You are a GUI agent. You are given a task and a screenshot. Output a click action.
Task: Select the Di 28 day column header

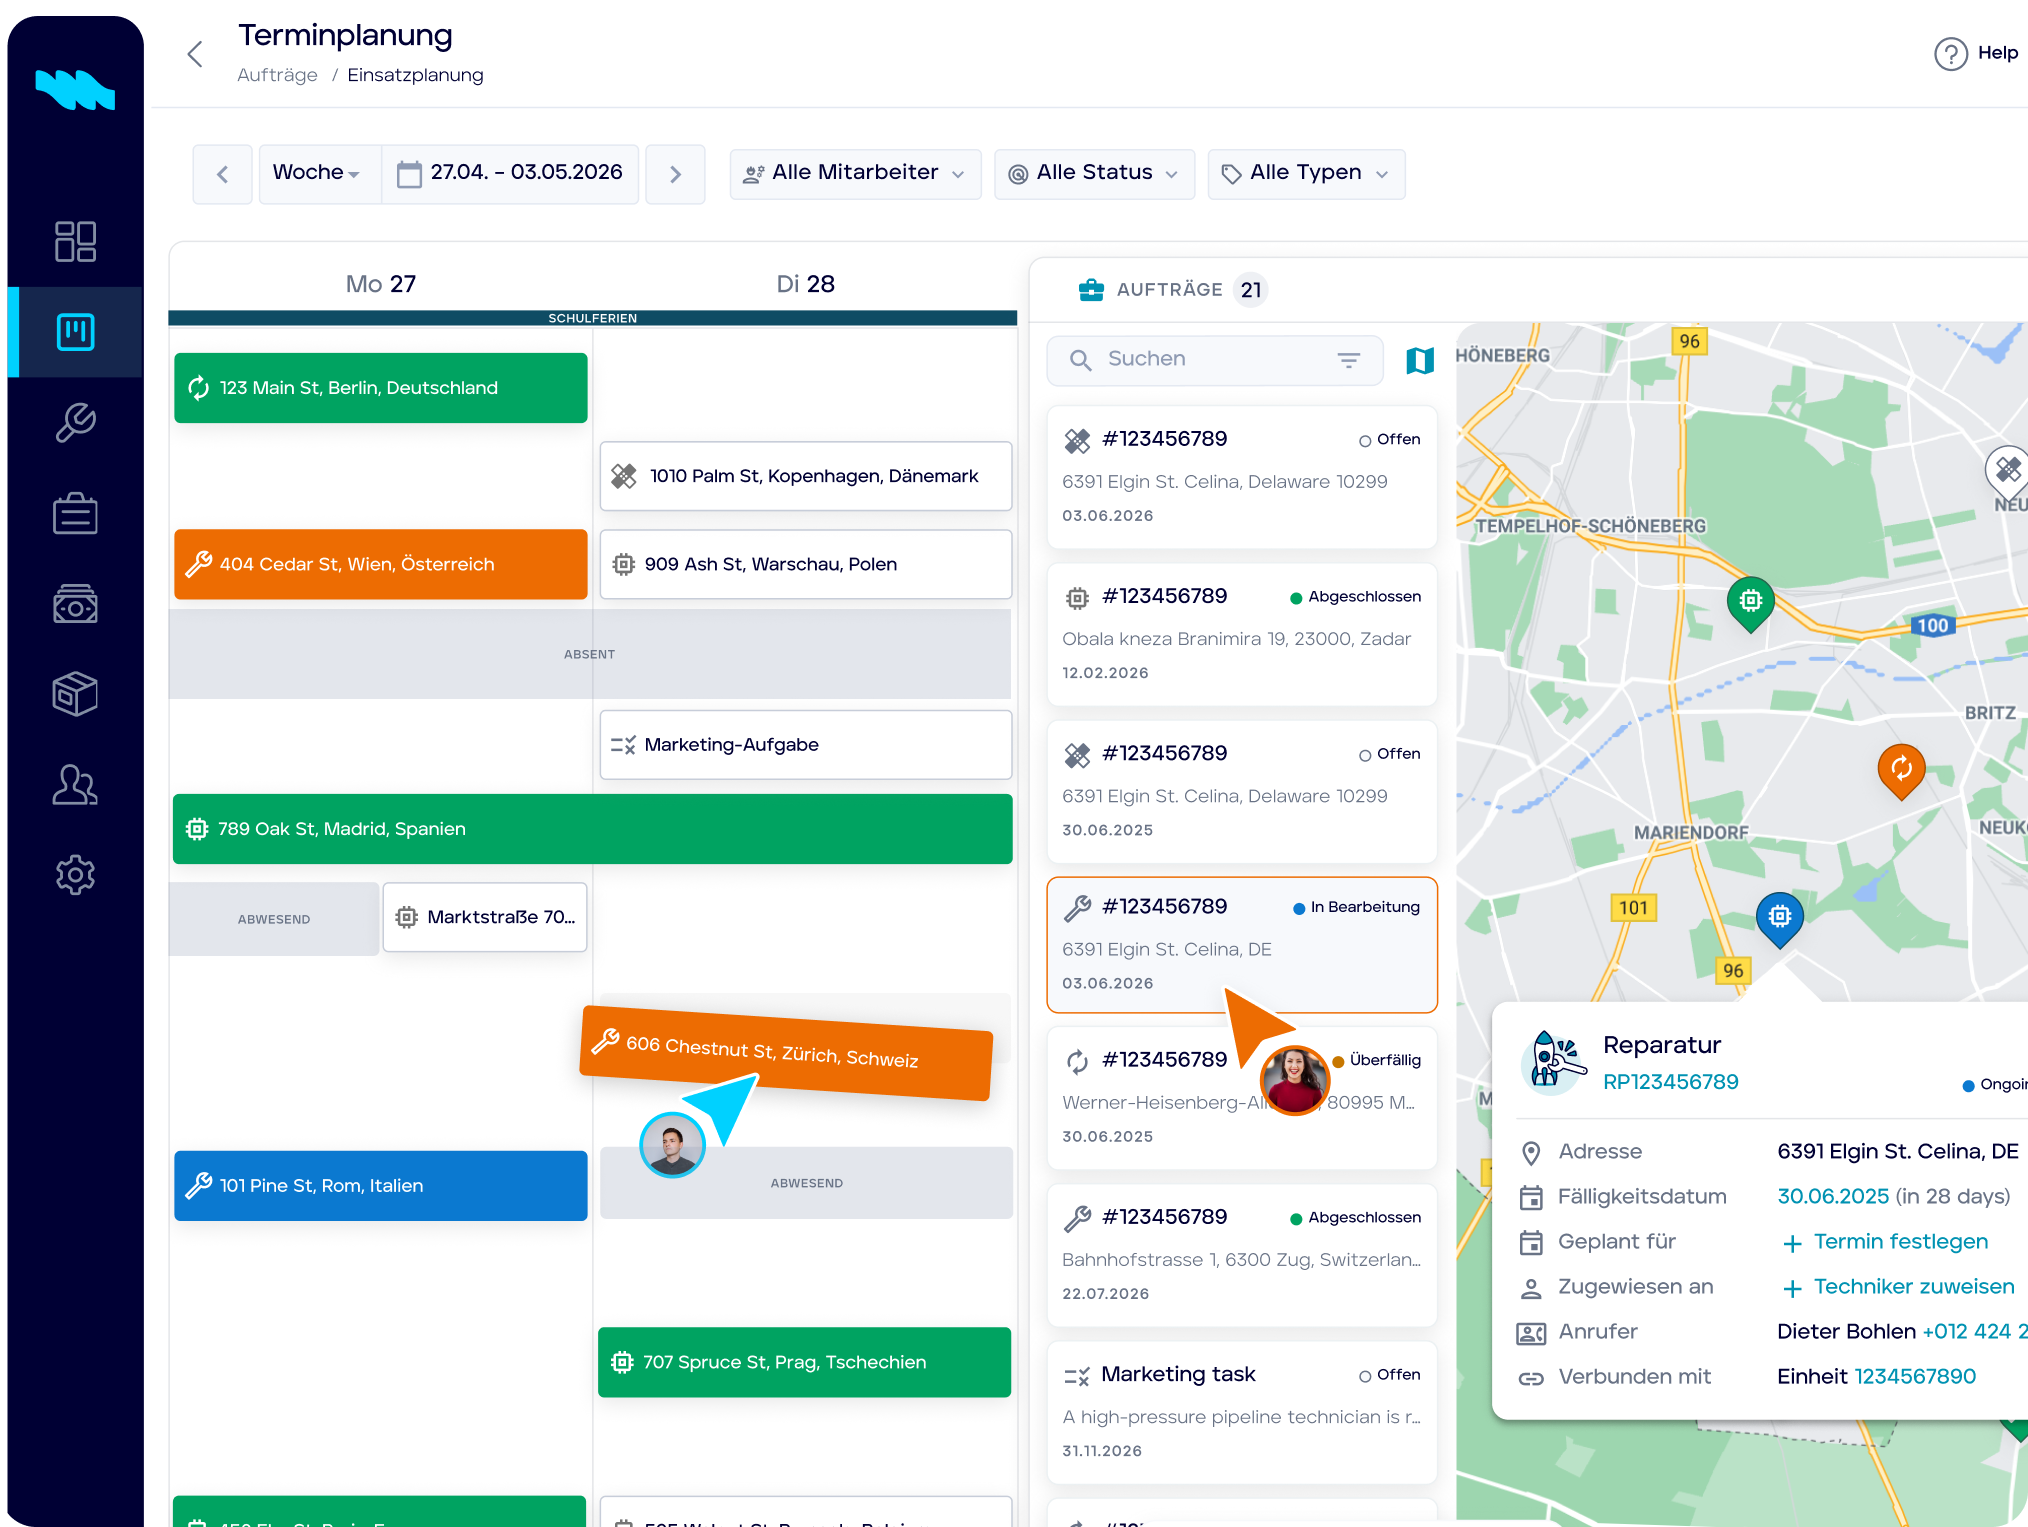point(805,284)
